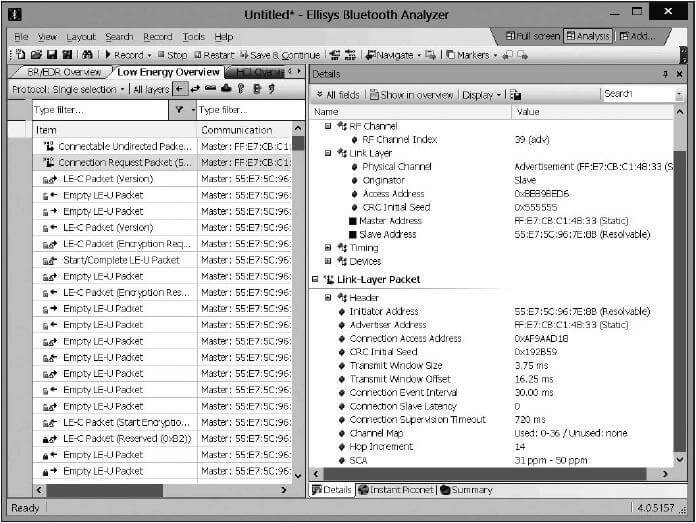
Task: Click the binoculars Find icon
Action: pyautogui.click(x=88, y=55)
